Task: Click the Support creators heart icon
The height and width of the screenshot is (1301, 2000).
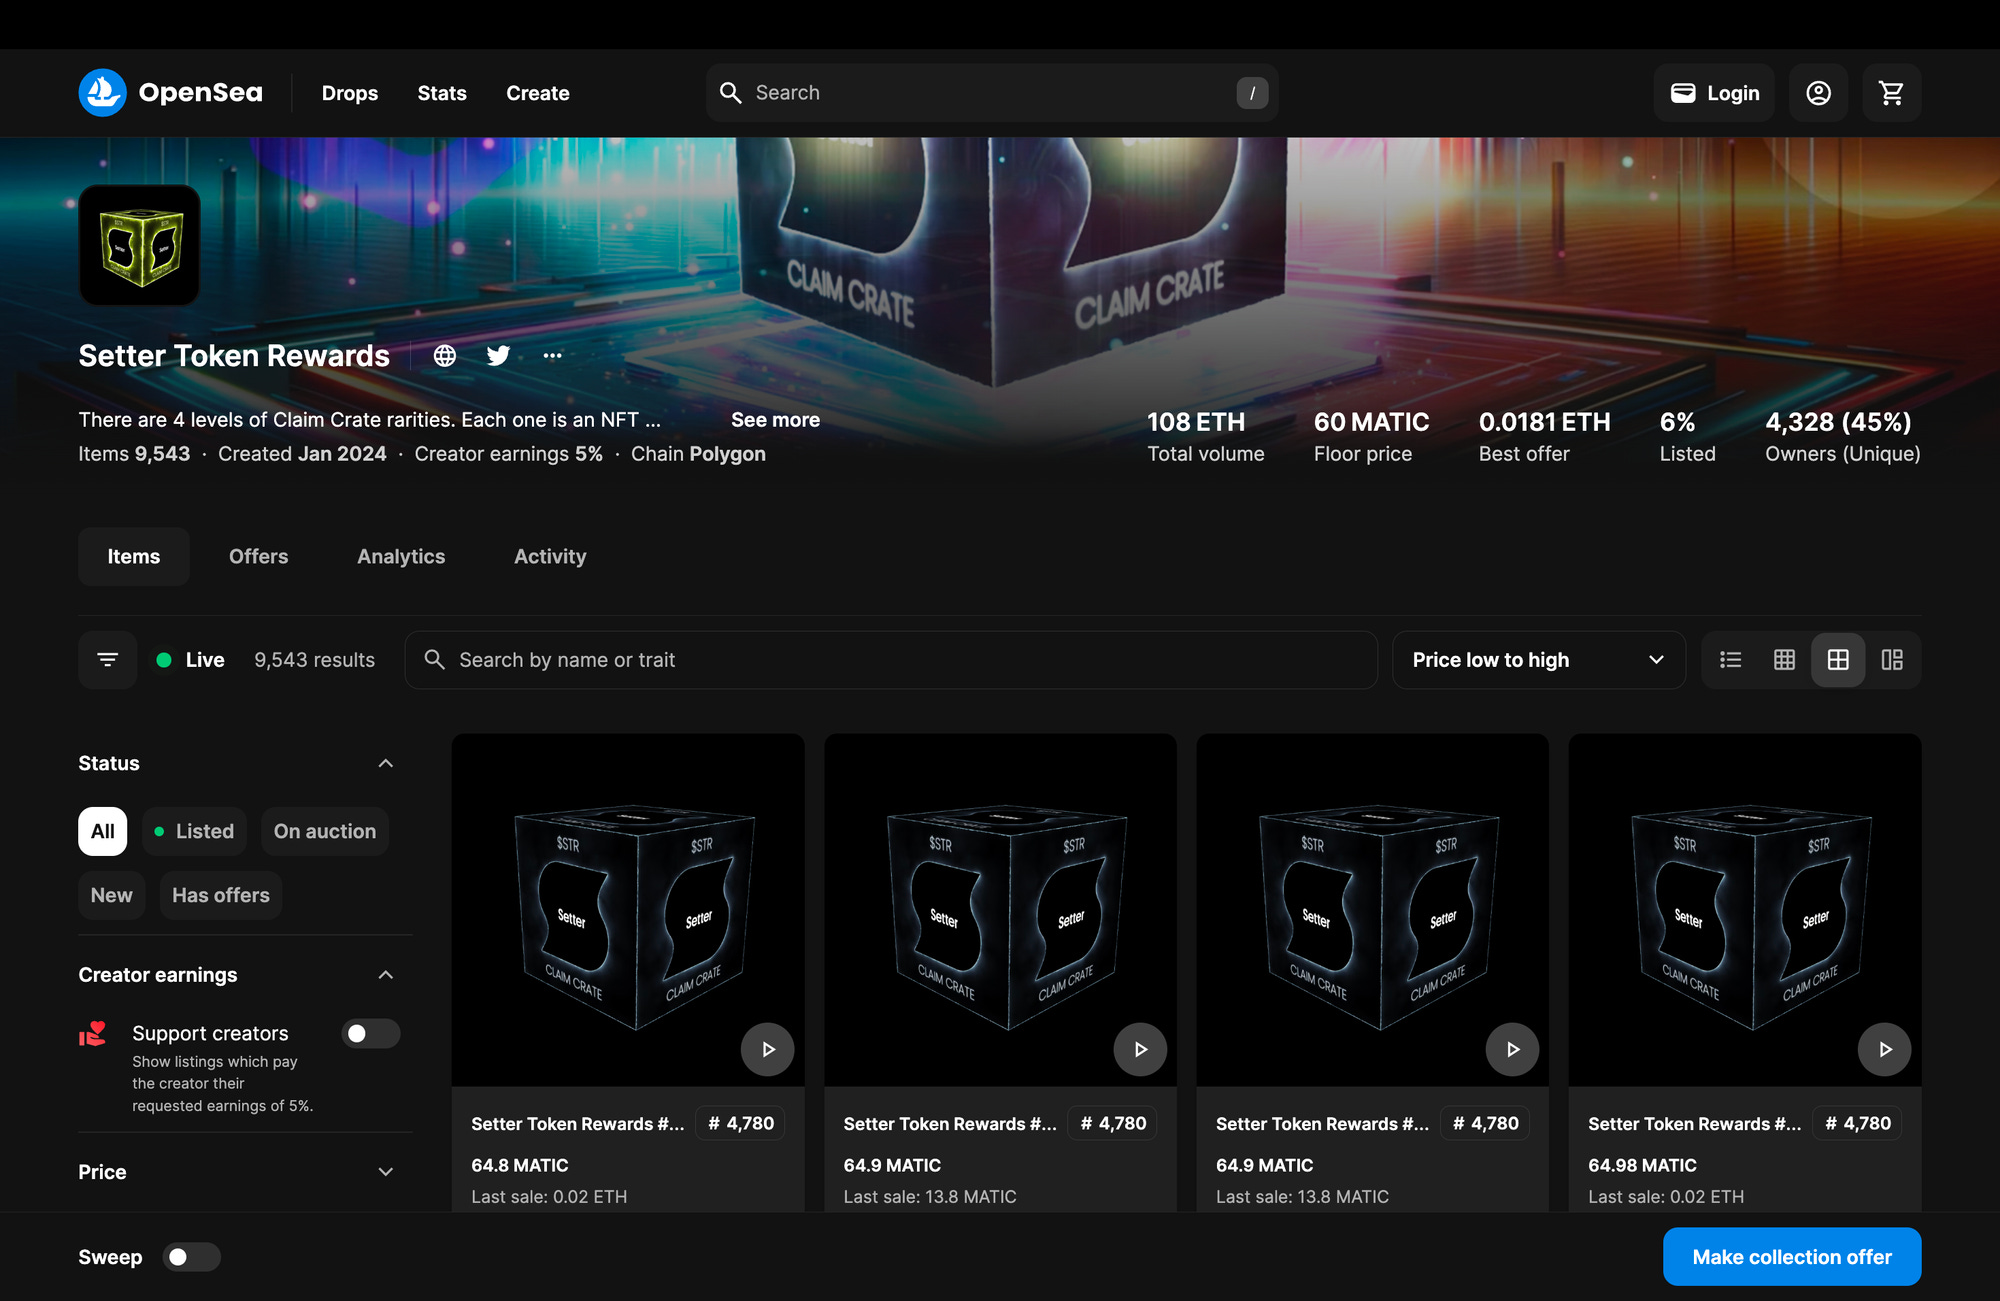Action: tap(93, 1033)
